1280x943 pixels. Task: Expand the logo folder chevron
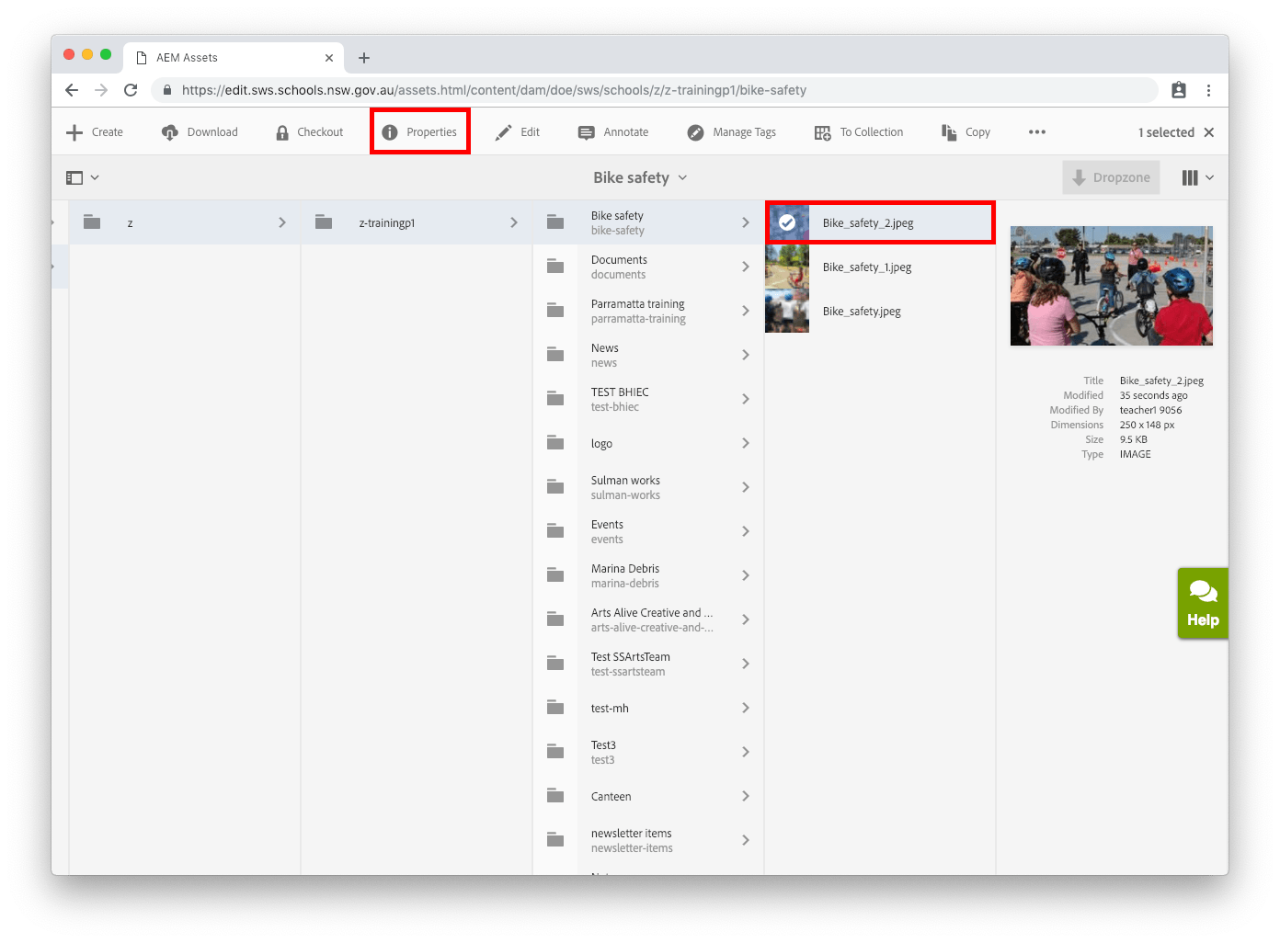pyautogui.click(x=745, y=443)
